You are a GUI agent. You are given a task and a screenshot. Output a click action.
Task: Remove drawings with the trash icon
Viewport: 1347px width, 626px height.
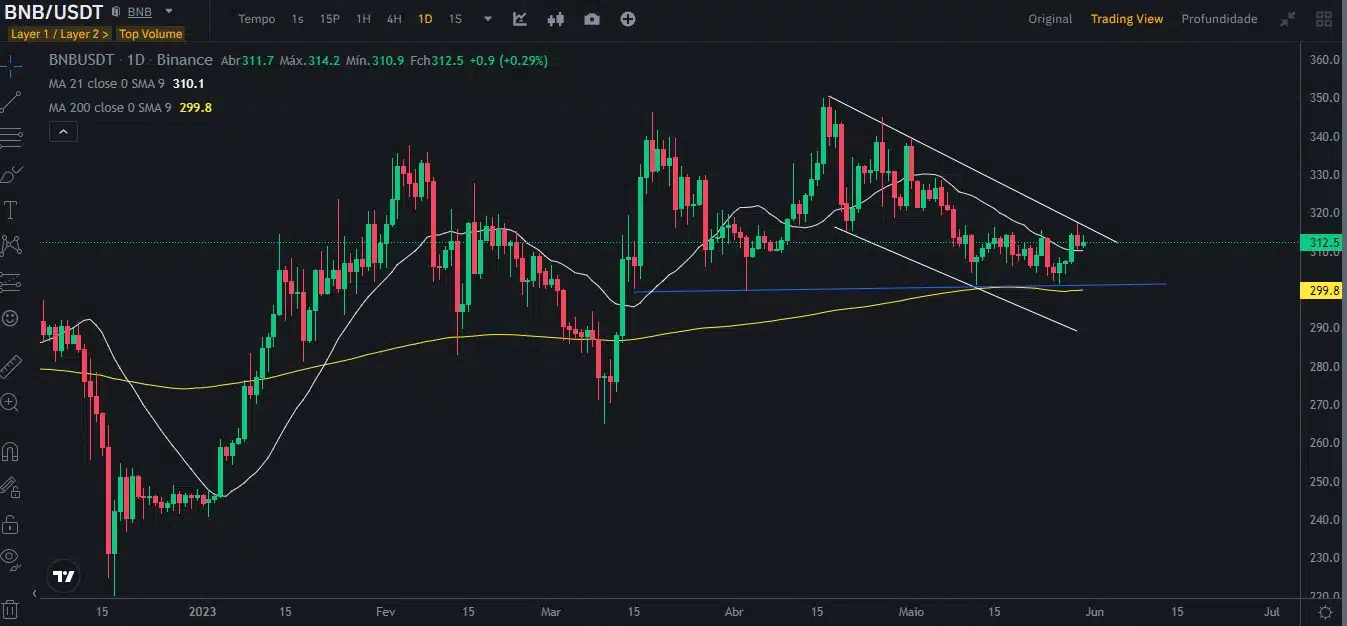tap(10, 609)
